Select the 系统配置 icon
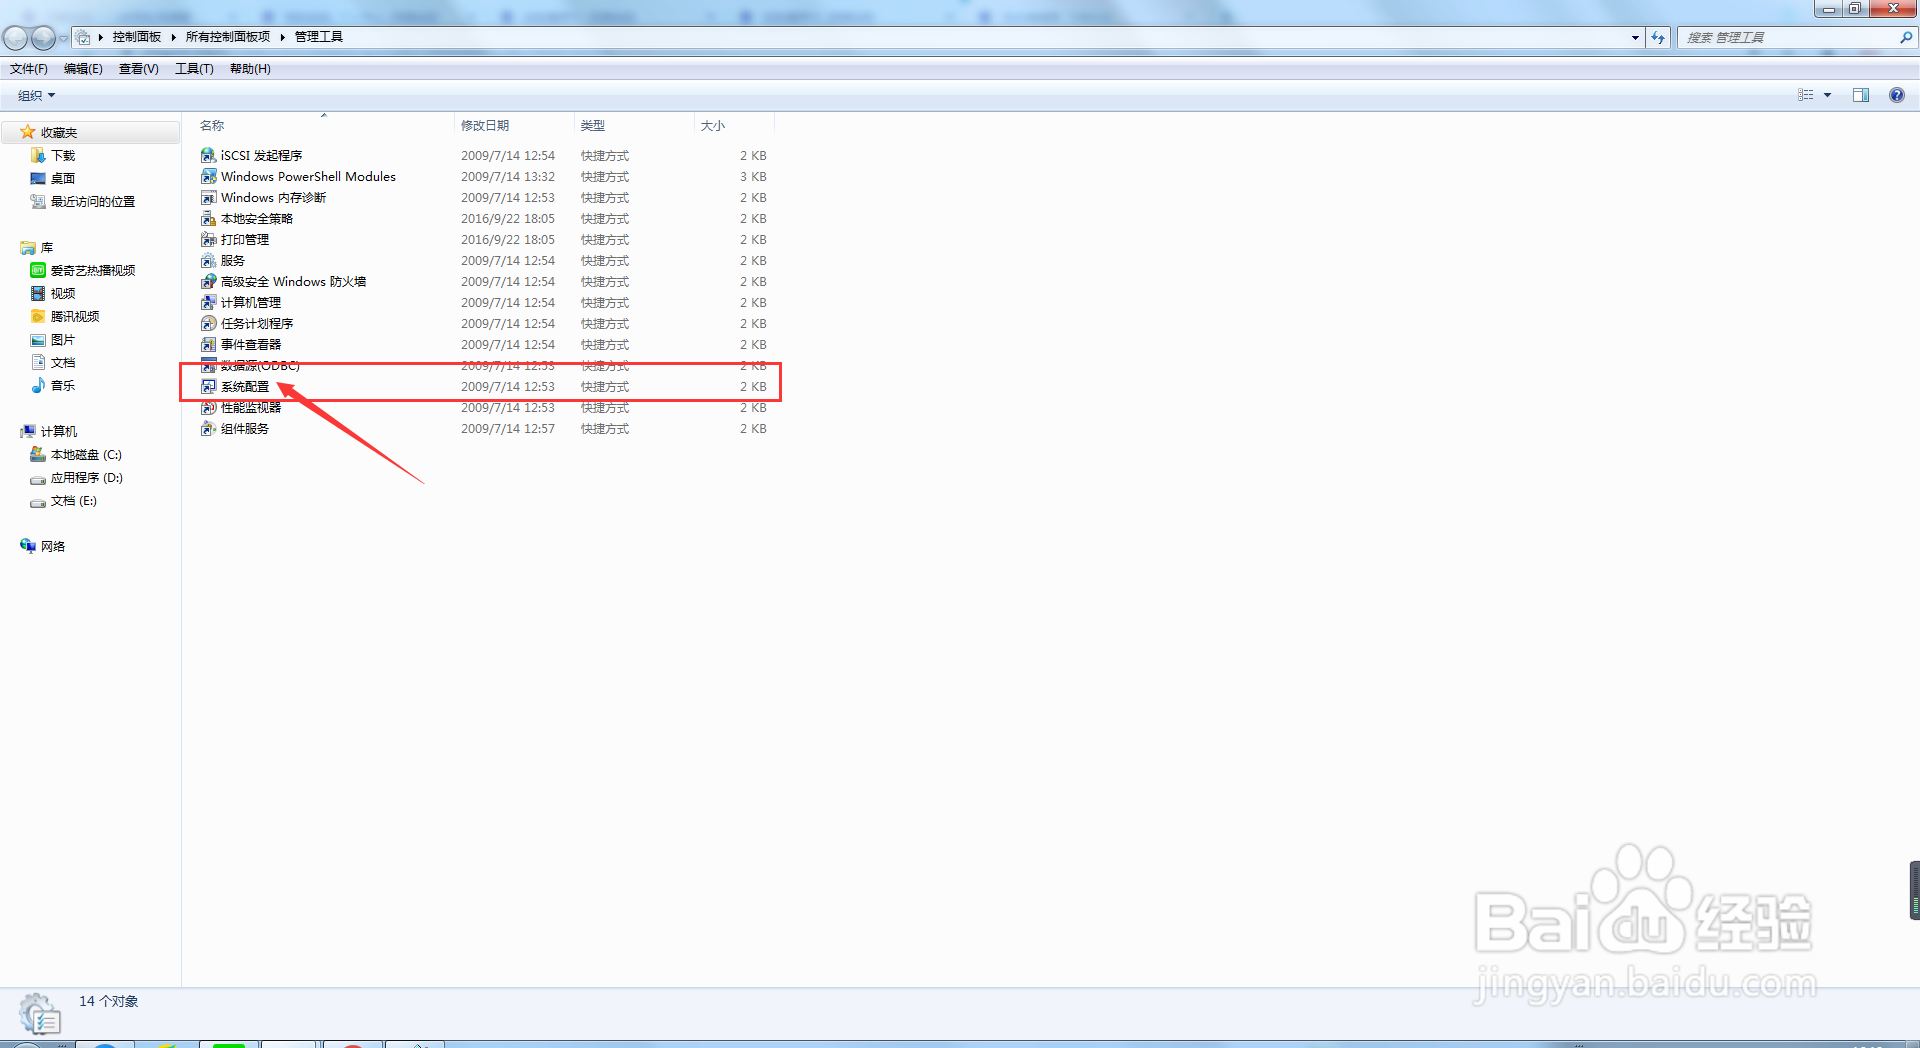This screenshot has width=1920, height=1048. 208,386
